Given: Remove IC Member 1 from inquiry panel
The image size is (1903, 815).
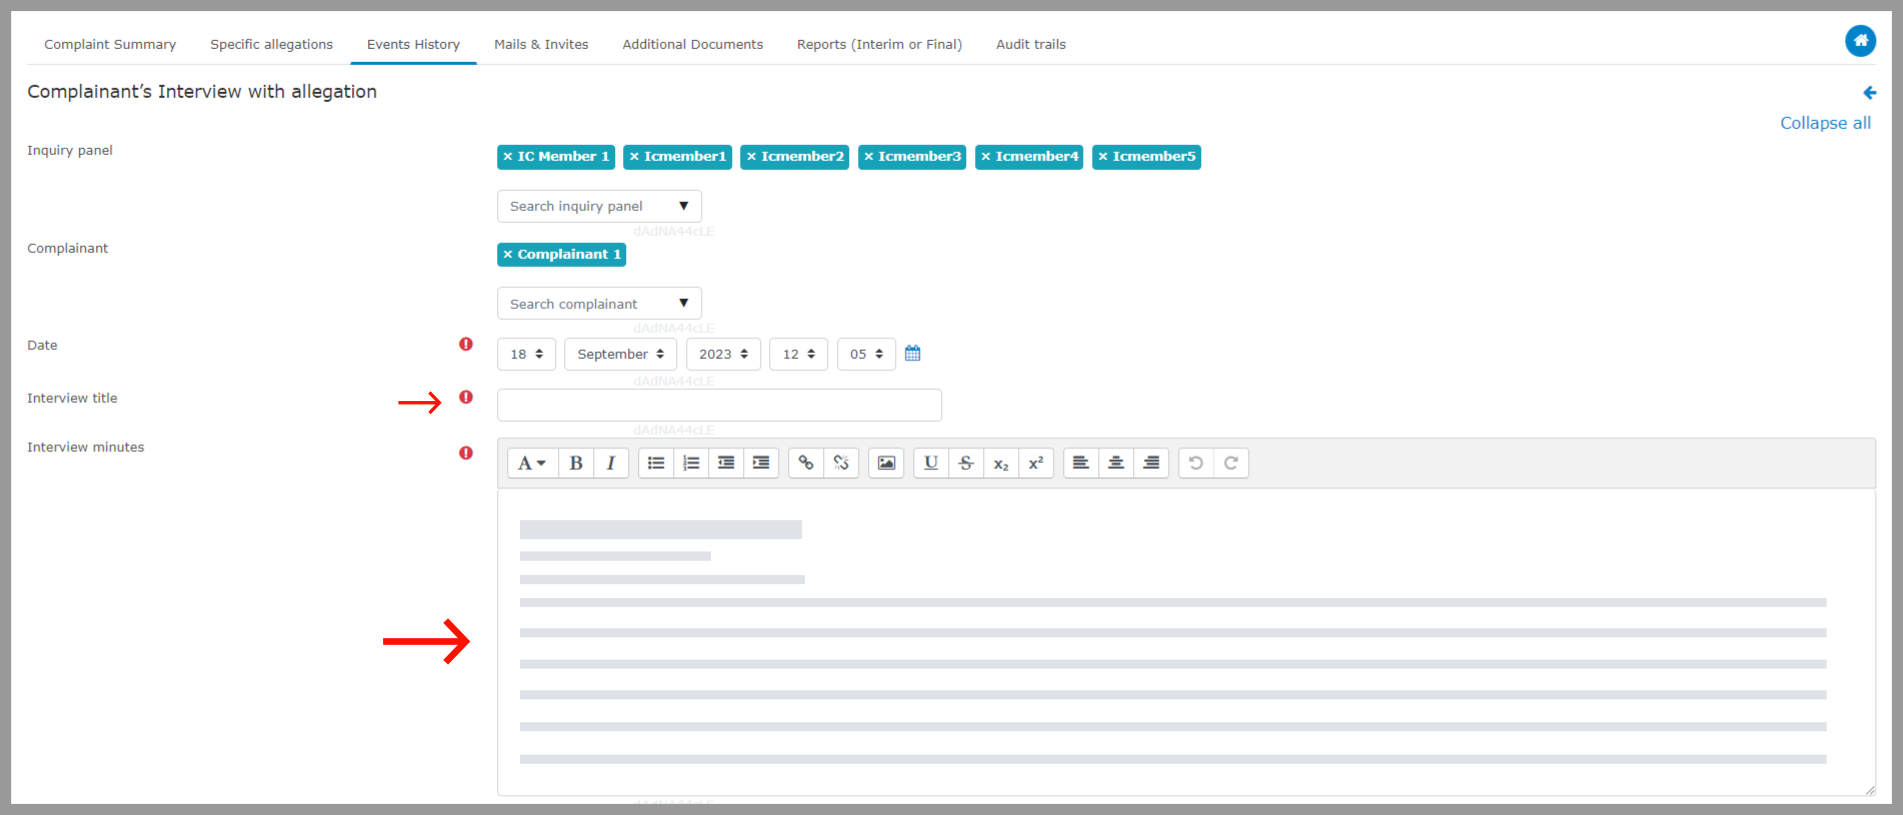Looking at the screenshot, I should click(x=508, y=157).
